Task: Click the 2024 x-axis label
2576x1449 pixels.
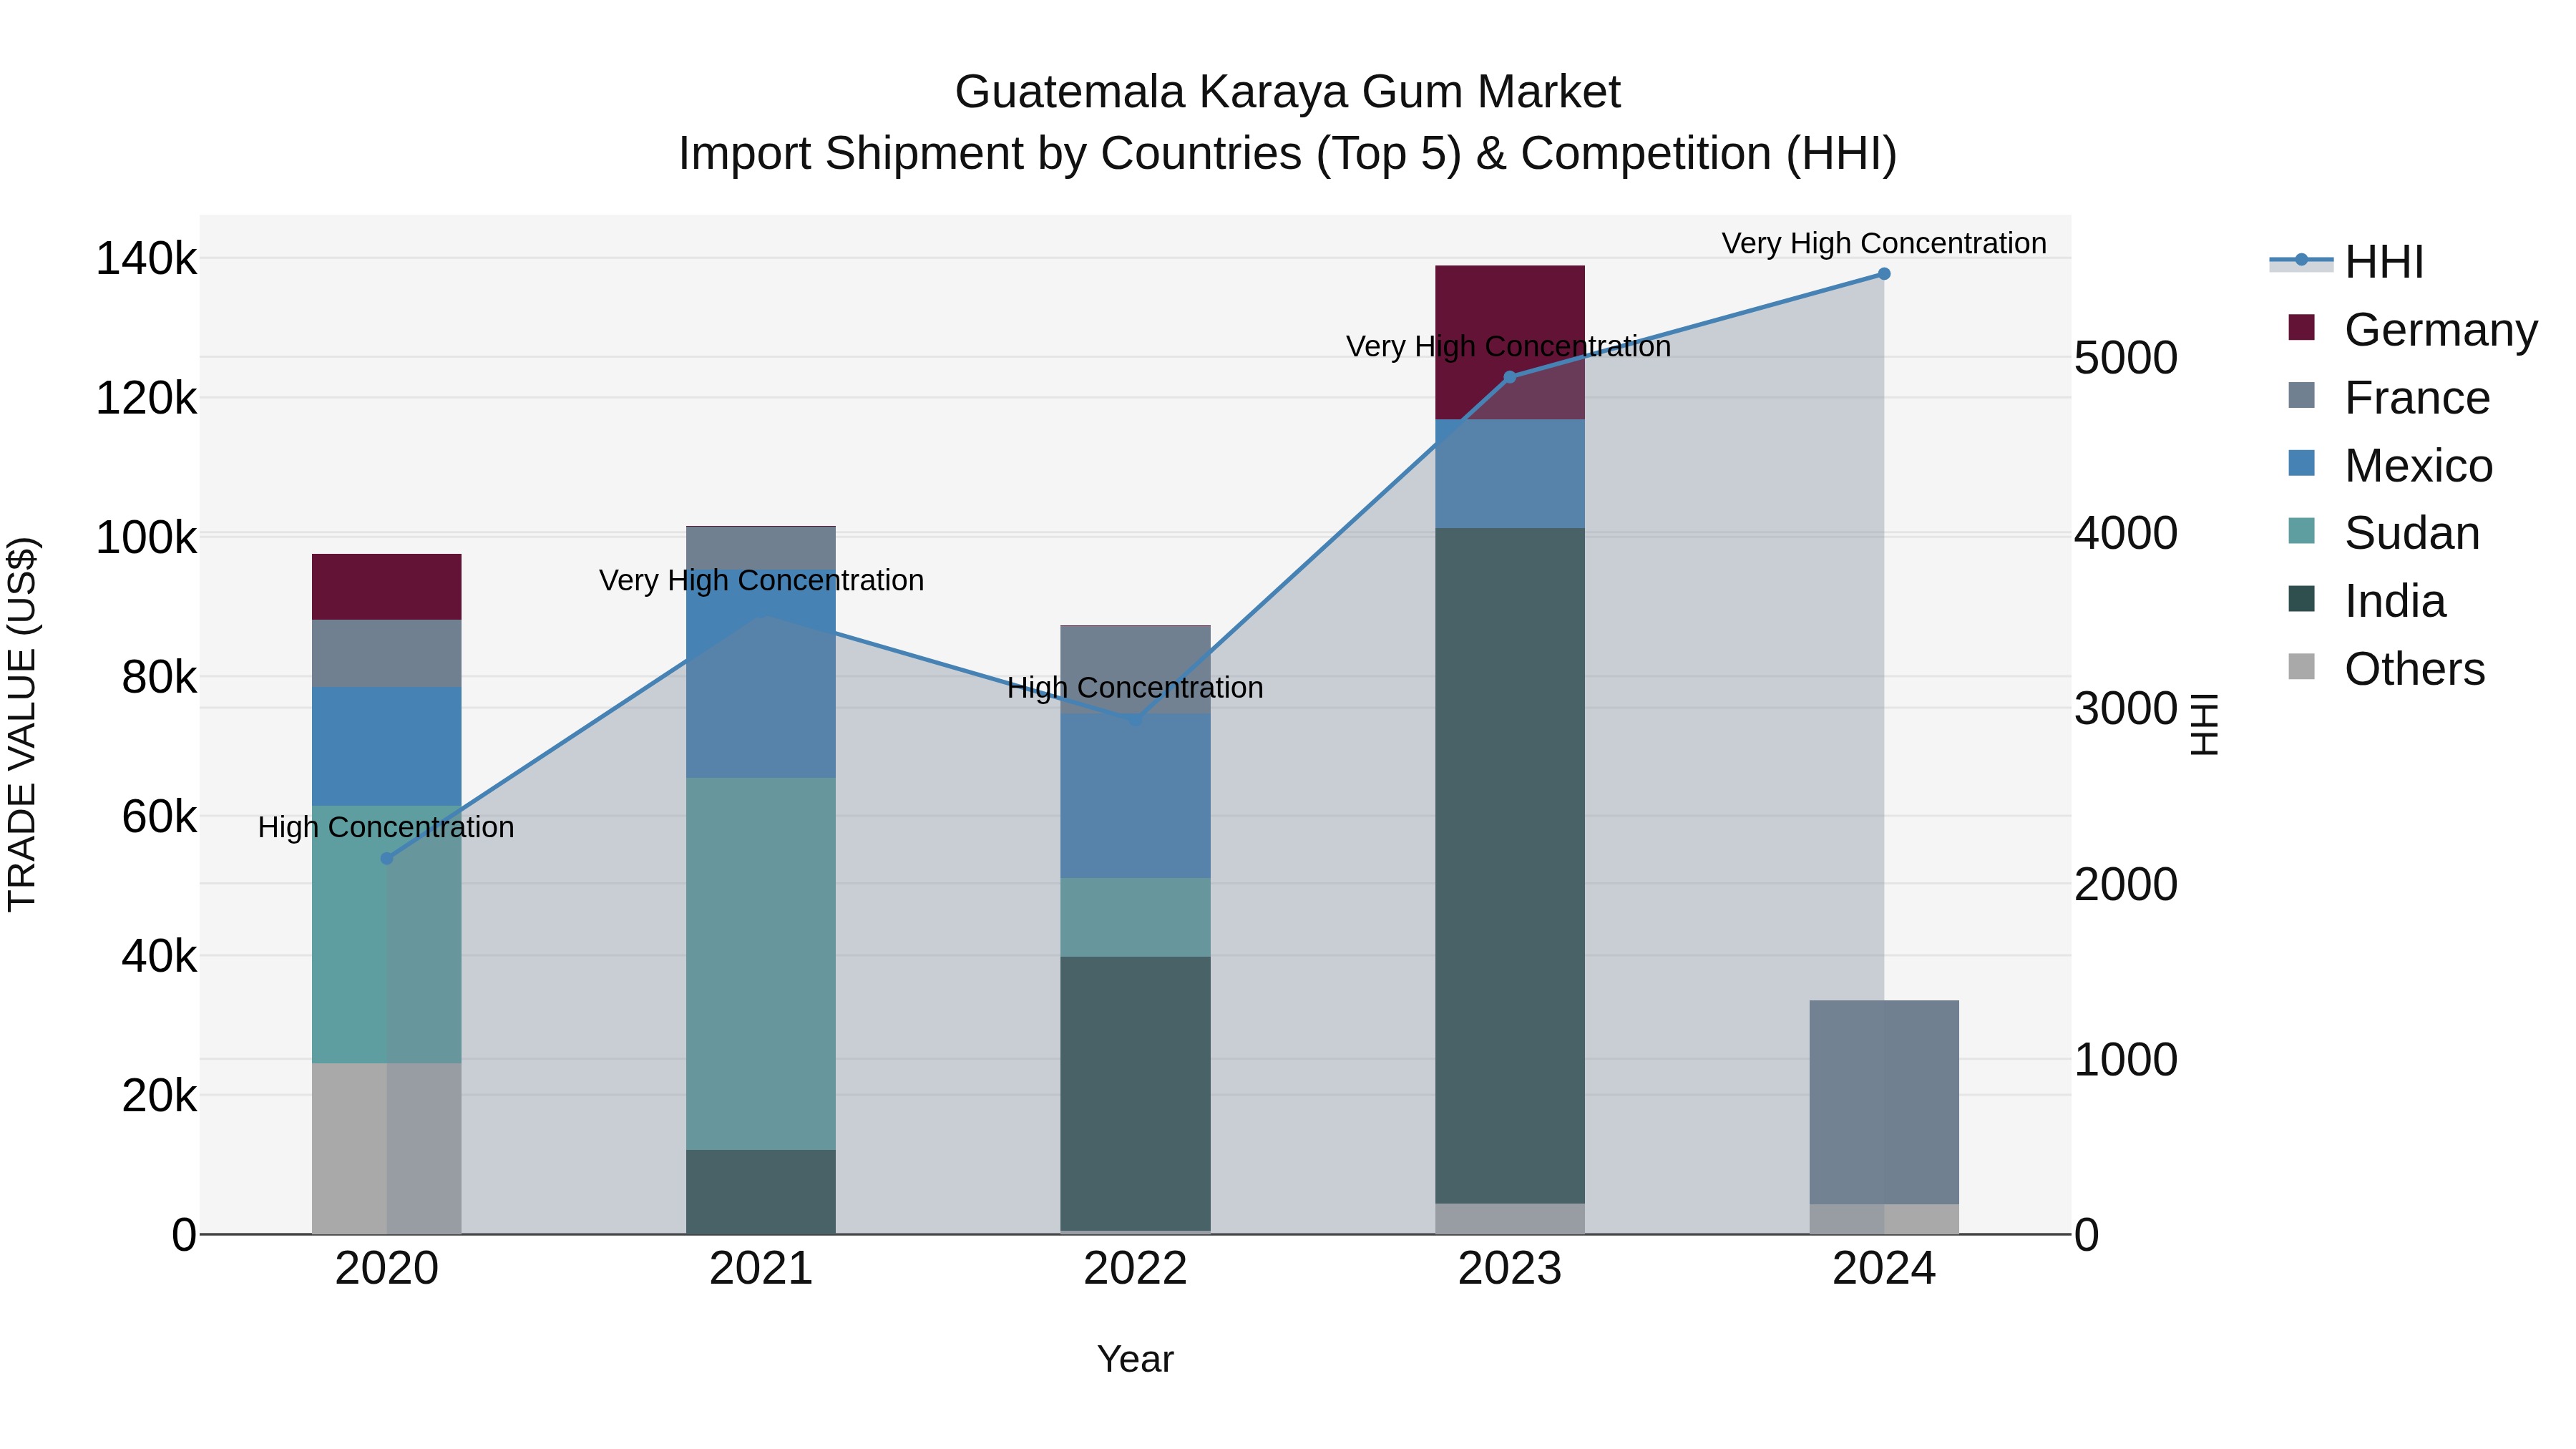Action: (x=1884, y=1269)
